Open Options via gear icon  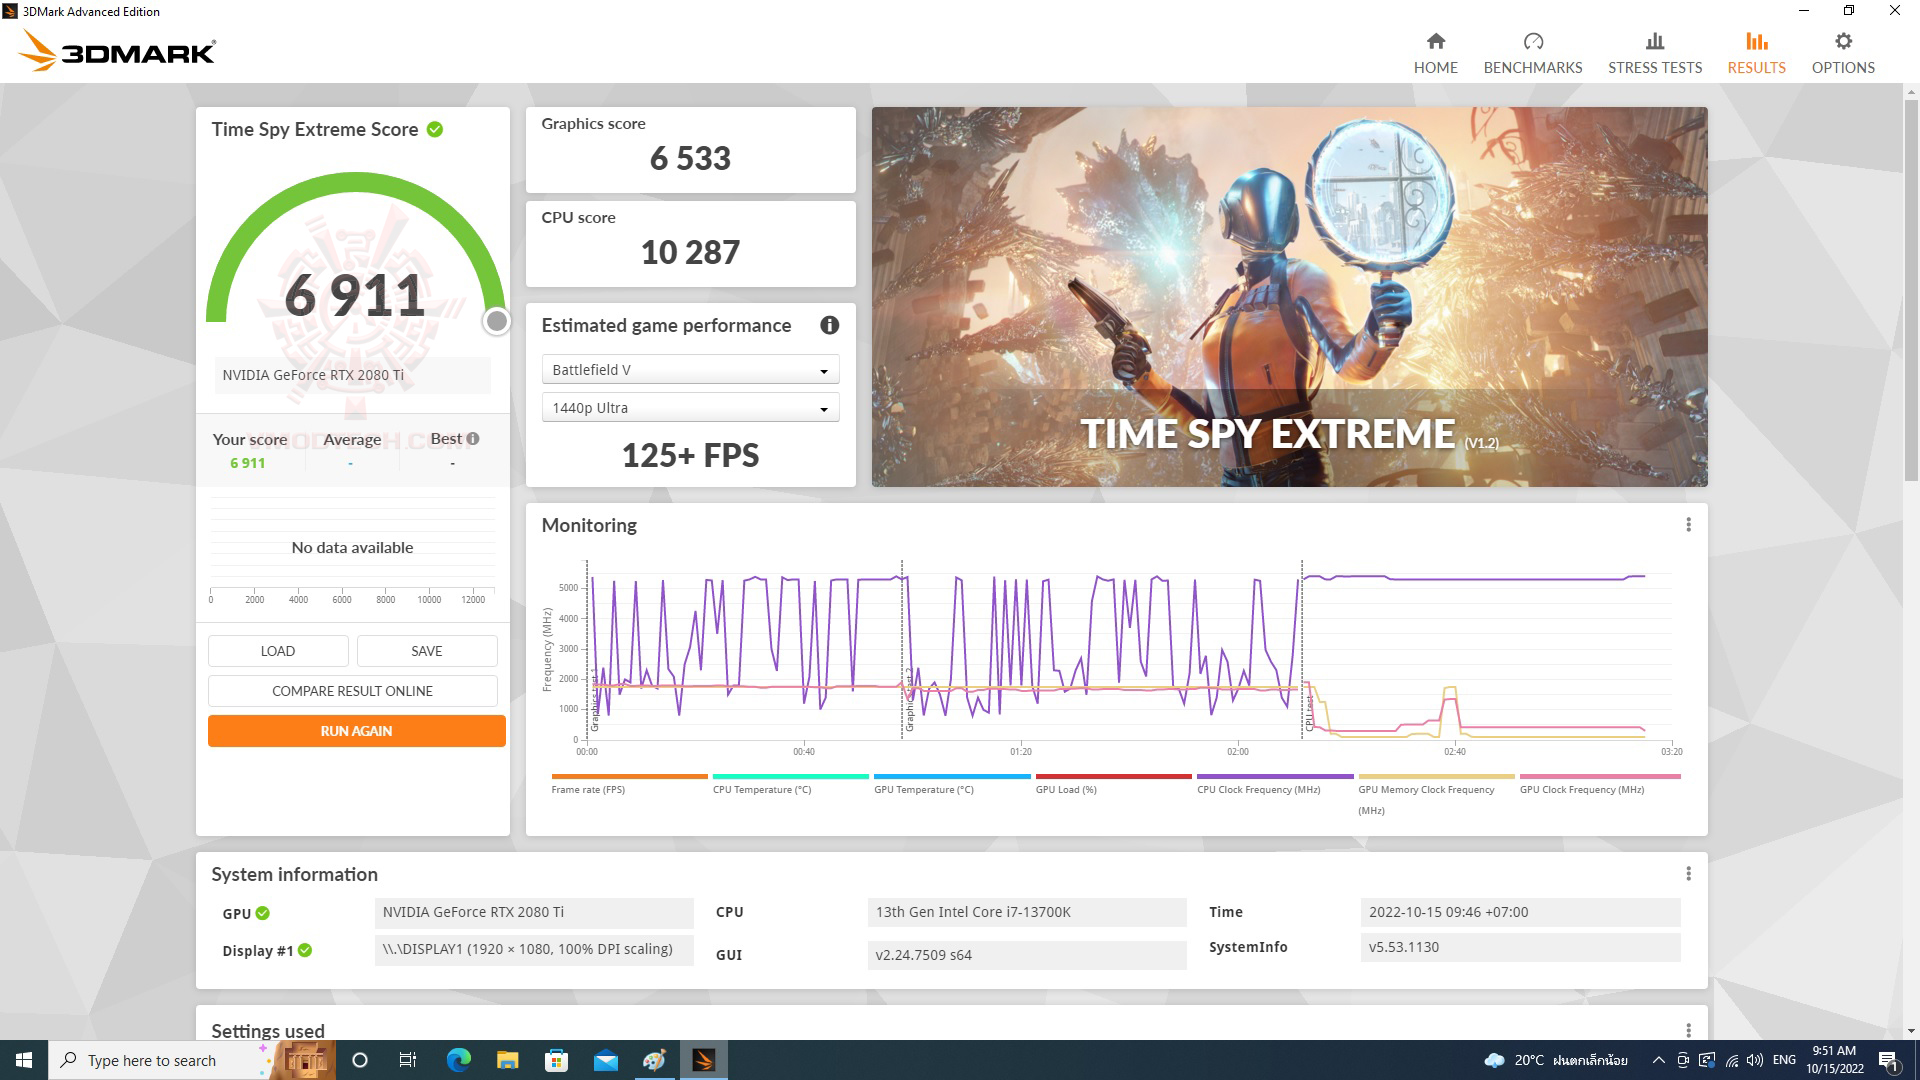[x=1842, y=41]
